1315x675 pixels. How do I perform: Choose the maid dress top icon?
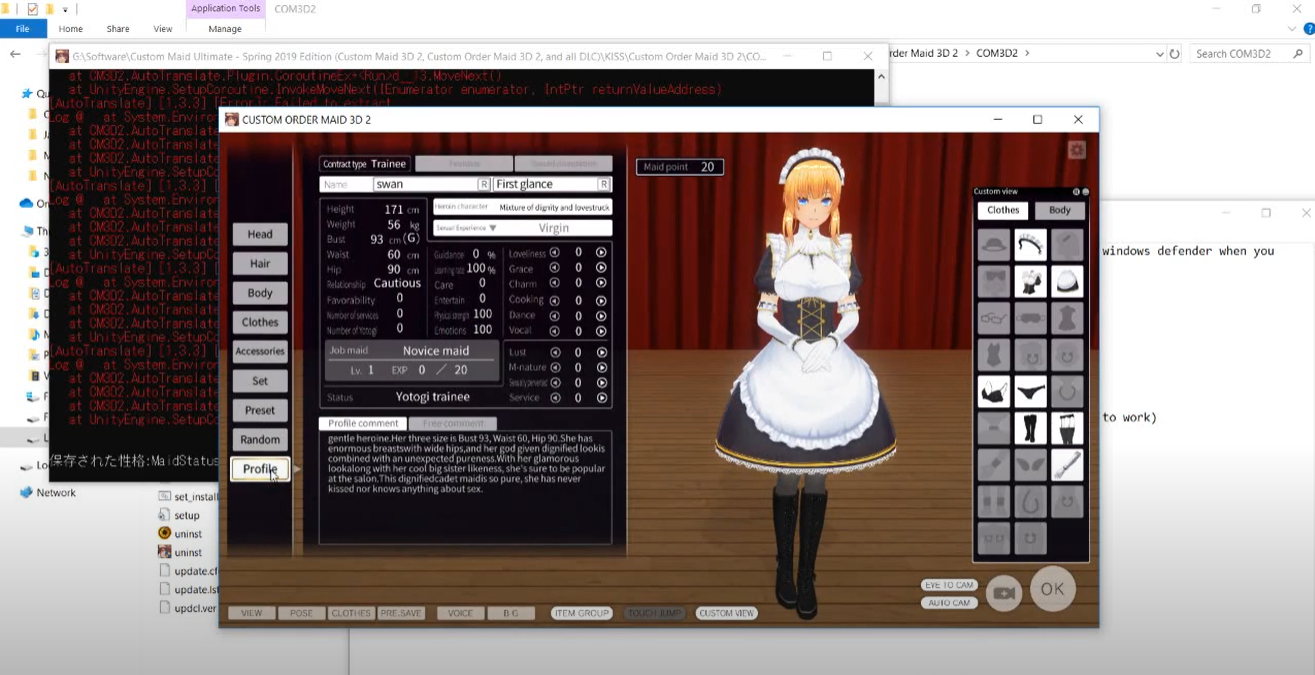tap(1030, 281)
